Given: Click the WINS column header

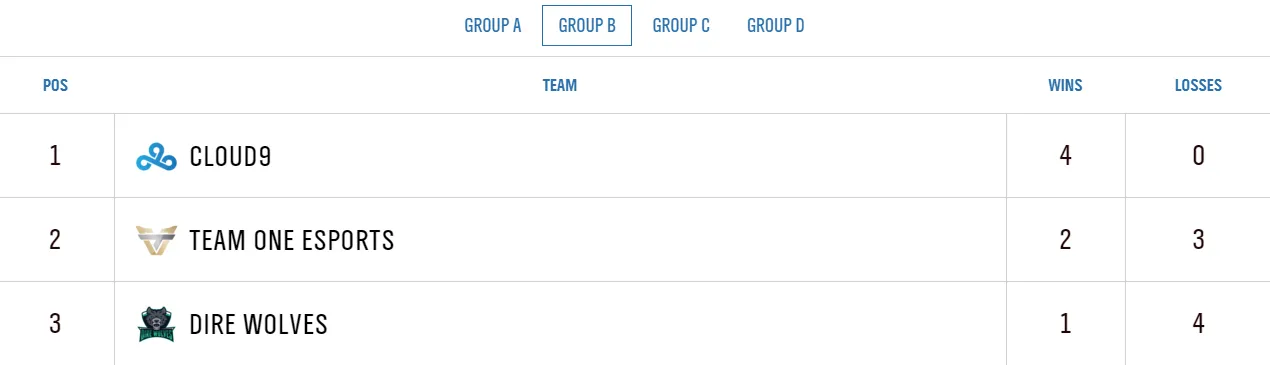Looking at the screenshot, I should [x=1065, y=86].
